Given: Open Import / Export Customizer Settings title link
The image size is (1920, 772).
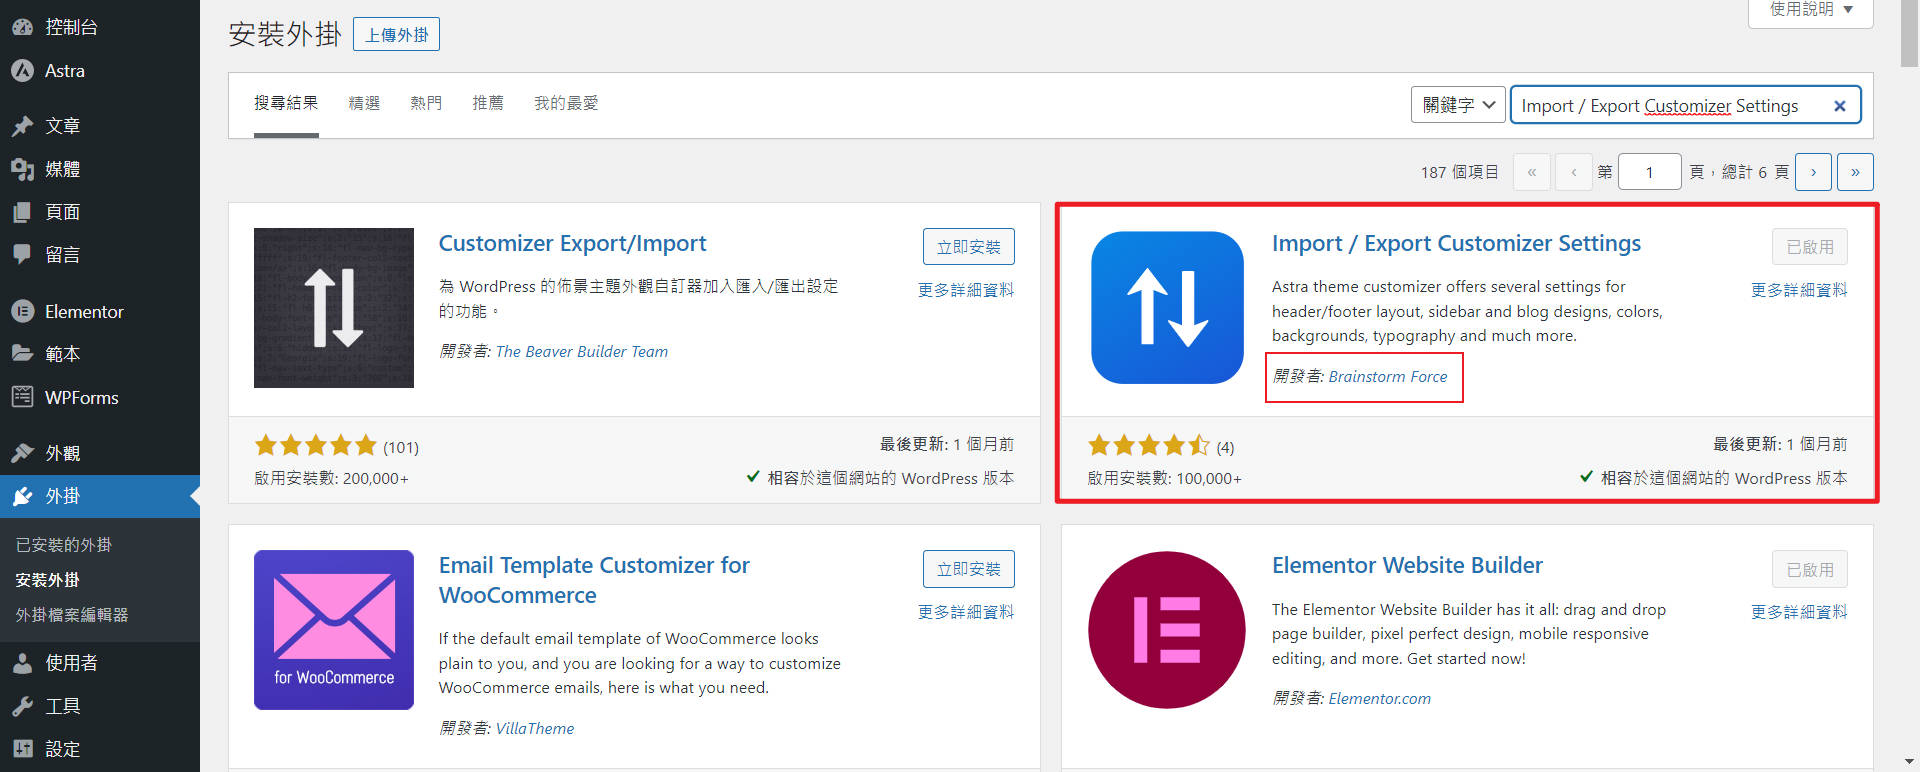Looking at the screenshot, I should pos(1456,243).
